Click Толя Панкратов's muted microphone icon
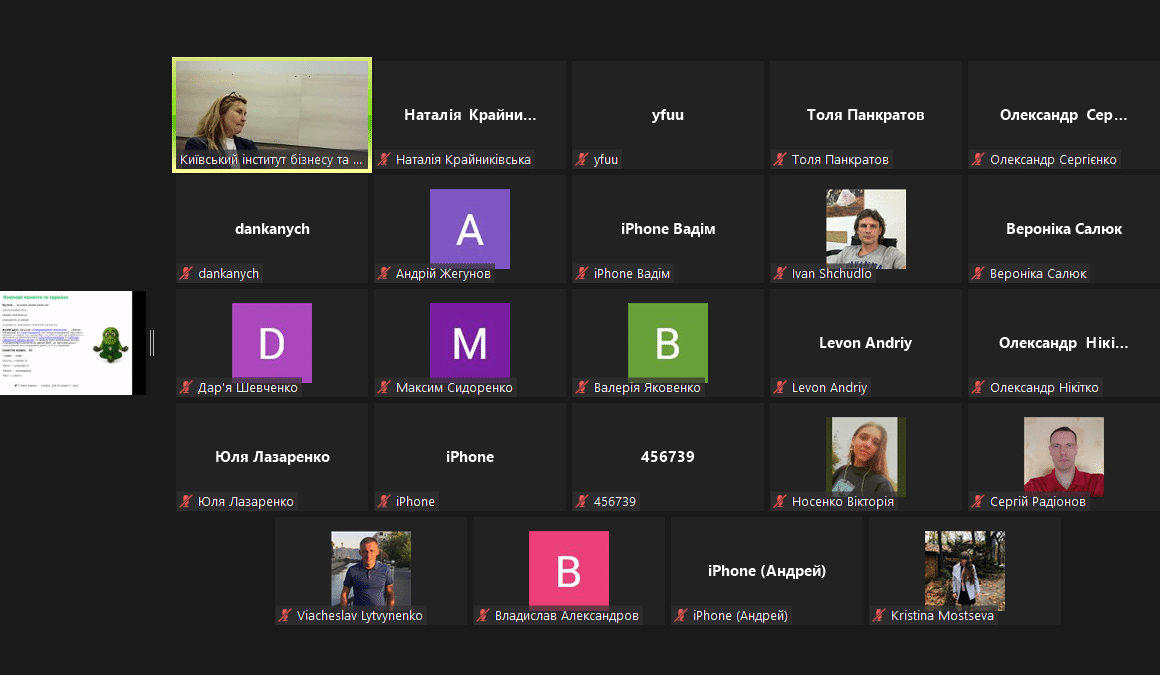The image size is (1160, 675). tap(780, 160)
